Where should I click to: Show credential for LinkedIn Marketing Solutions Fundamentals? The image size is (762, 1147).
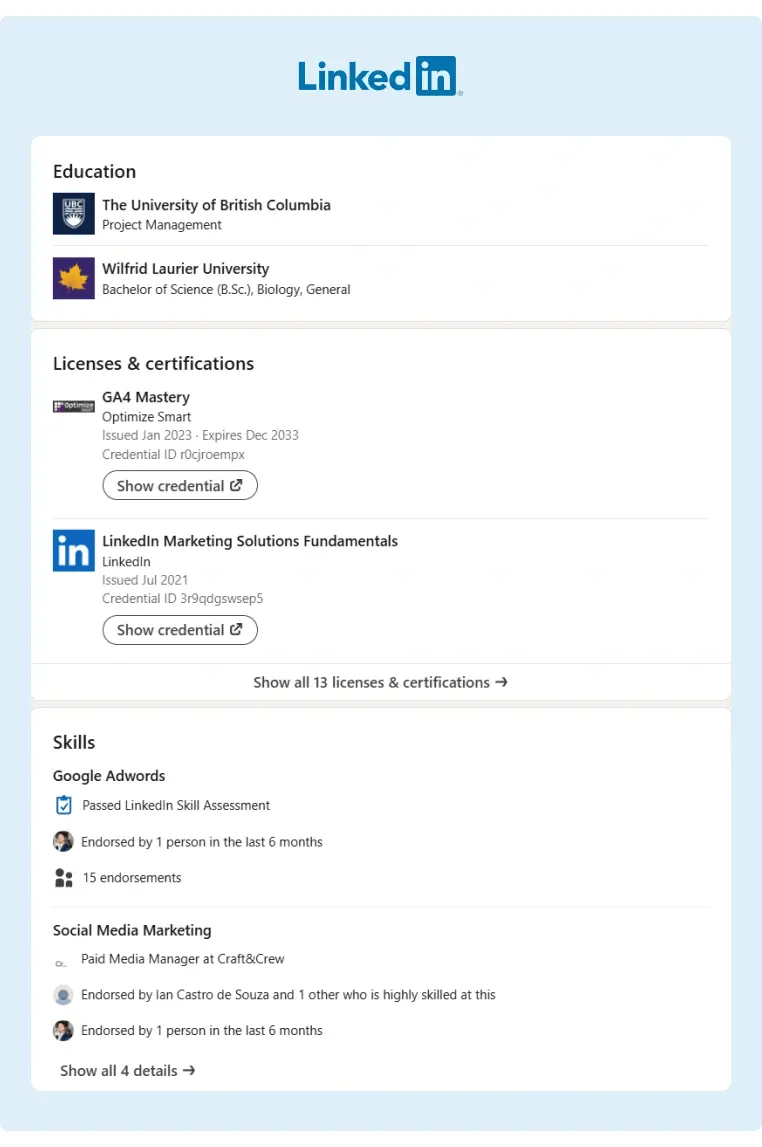(x=179, y=630)
